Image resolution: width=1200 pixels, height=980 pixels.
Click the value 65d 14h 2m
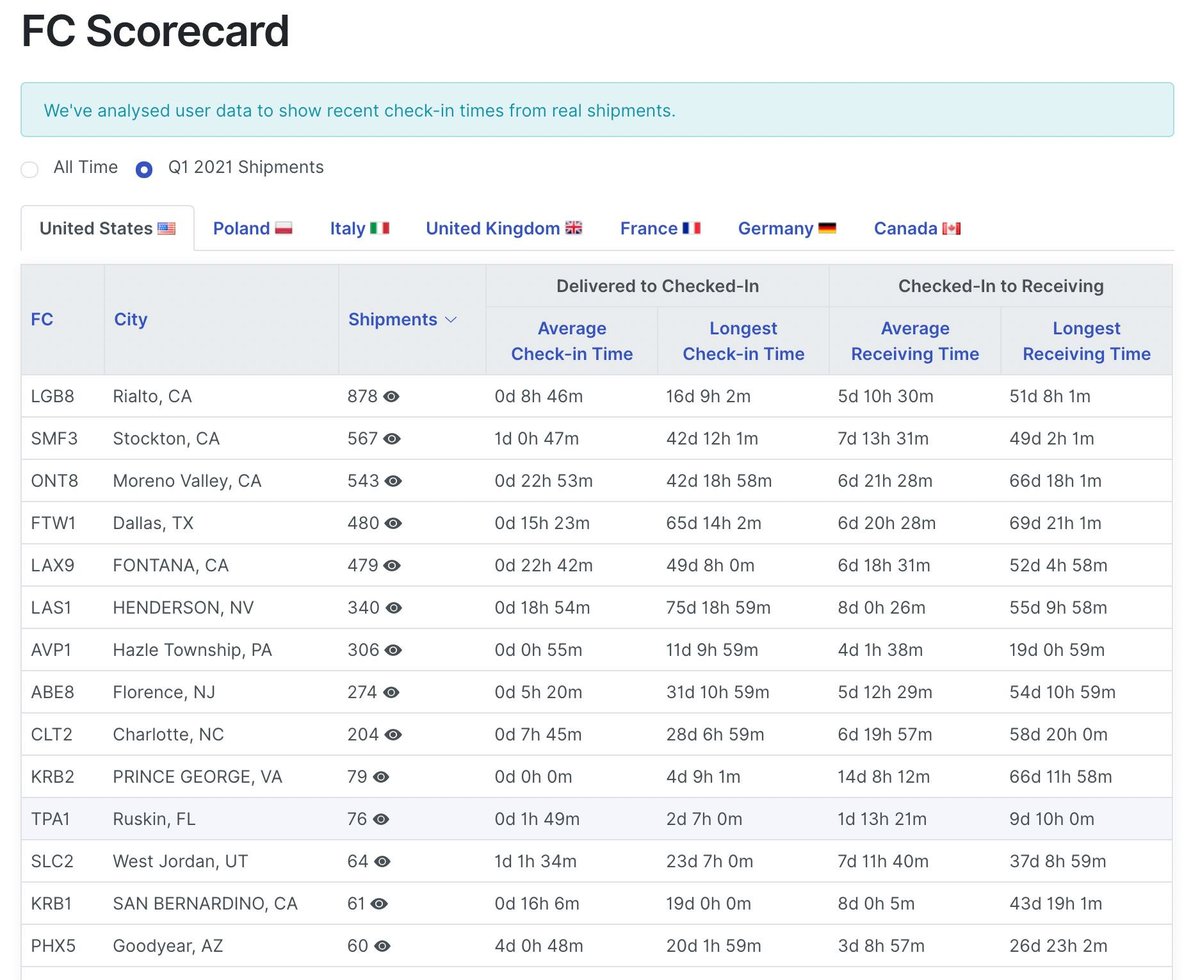tap(714, 523)
